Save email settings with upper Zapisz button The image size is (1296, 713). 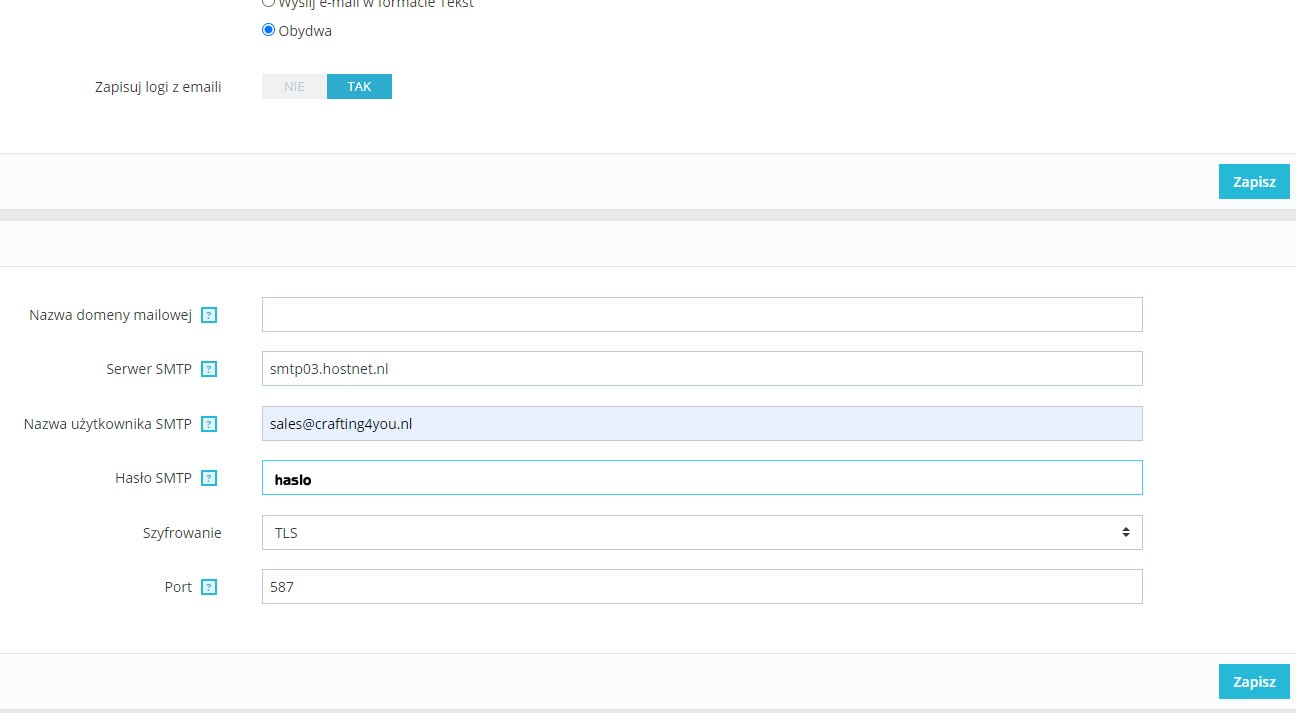[1254, 182]
